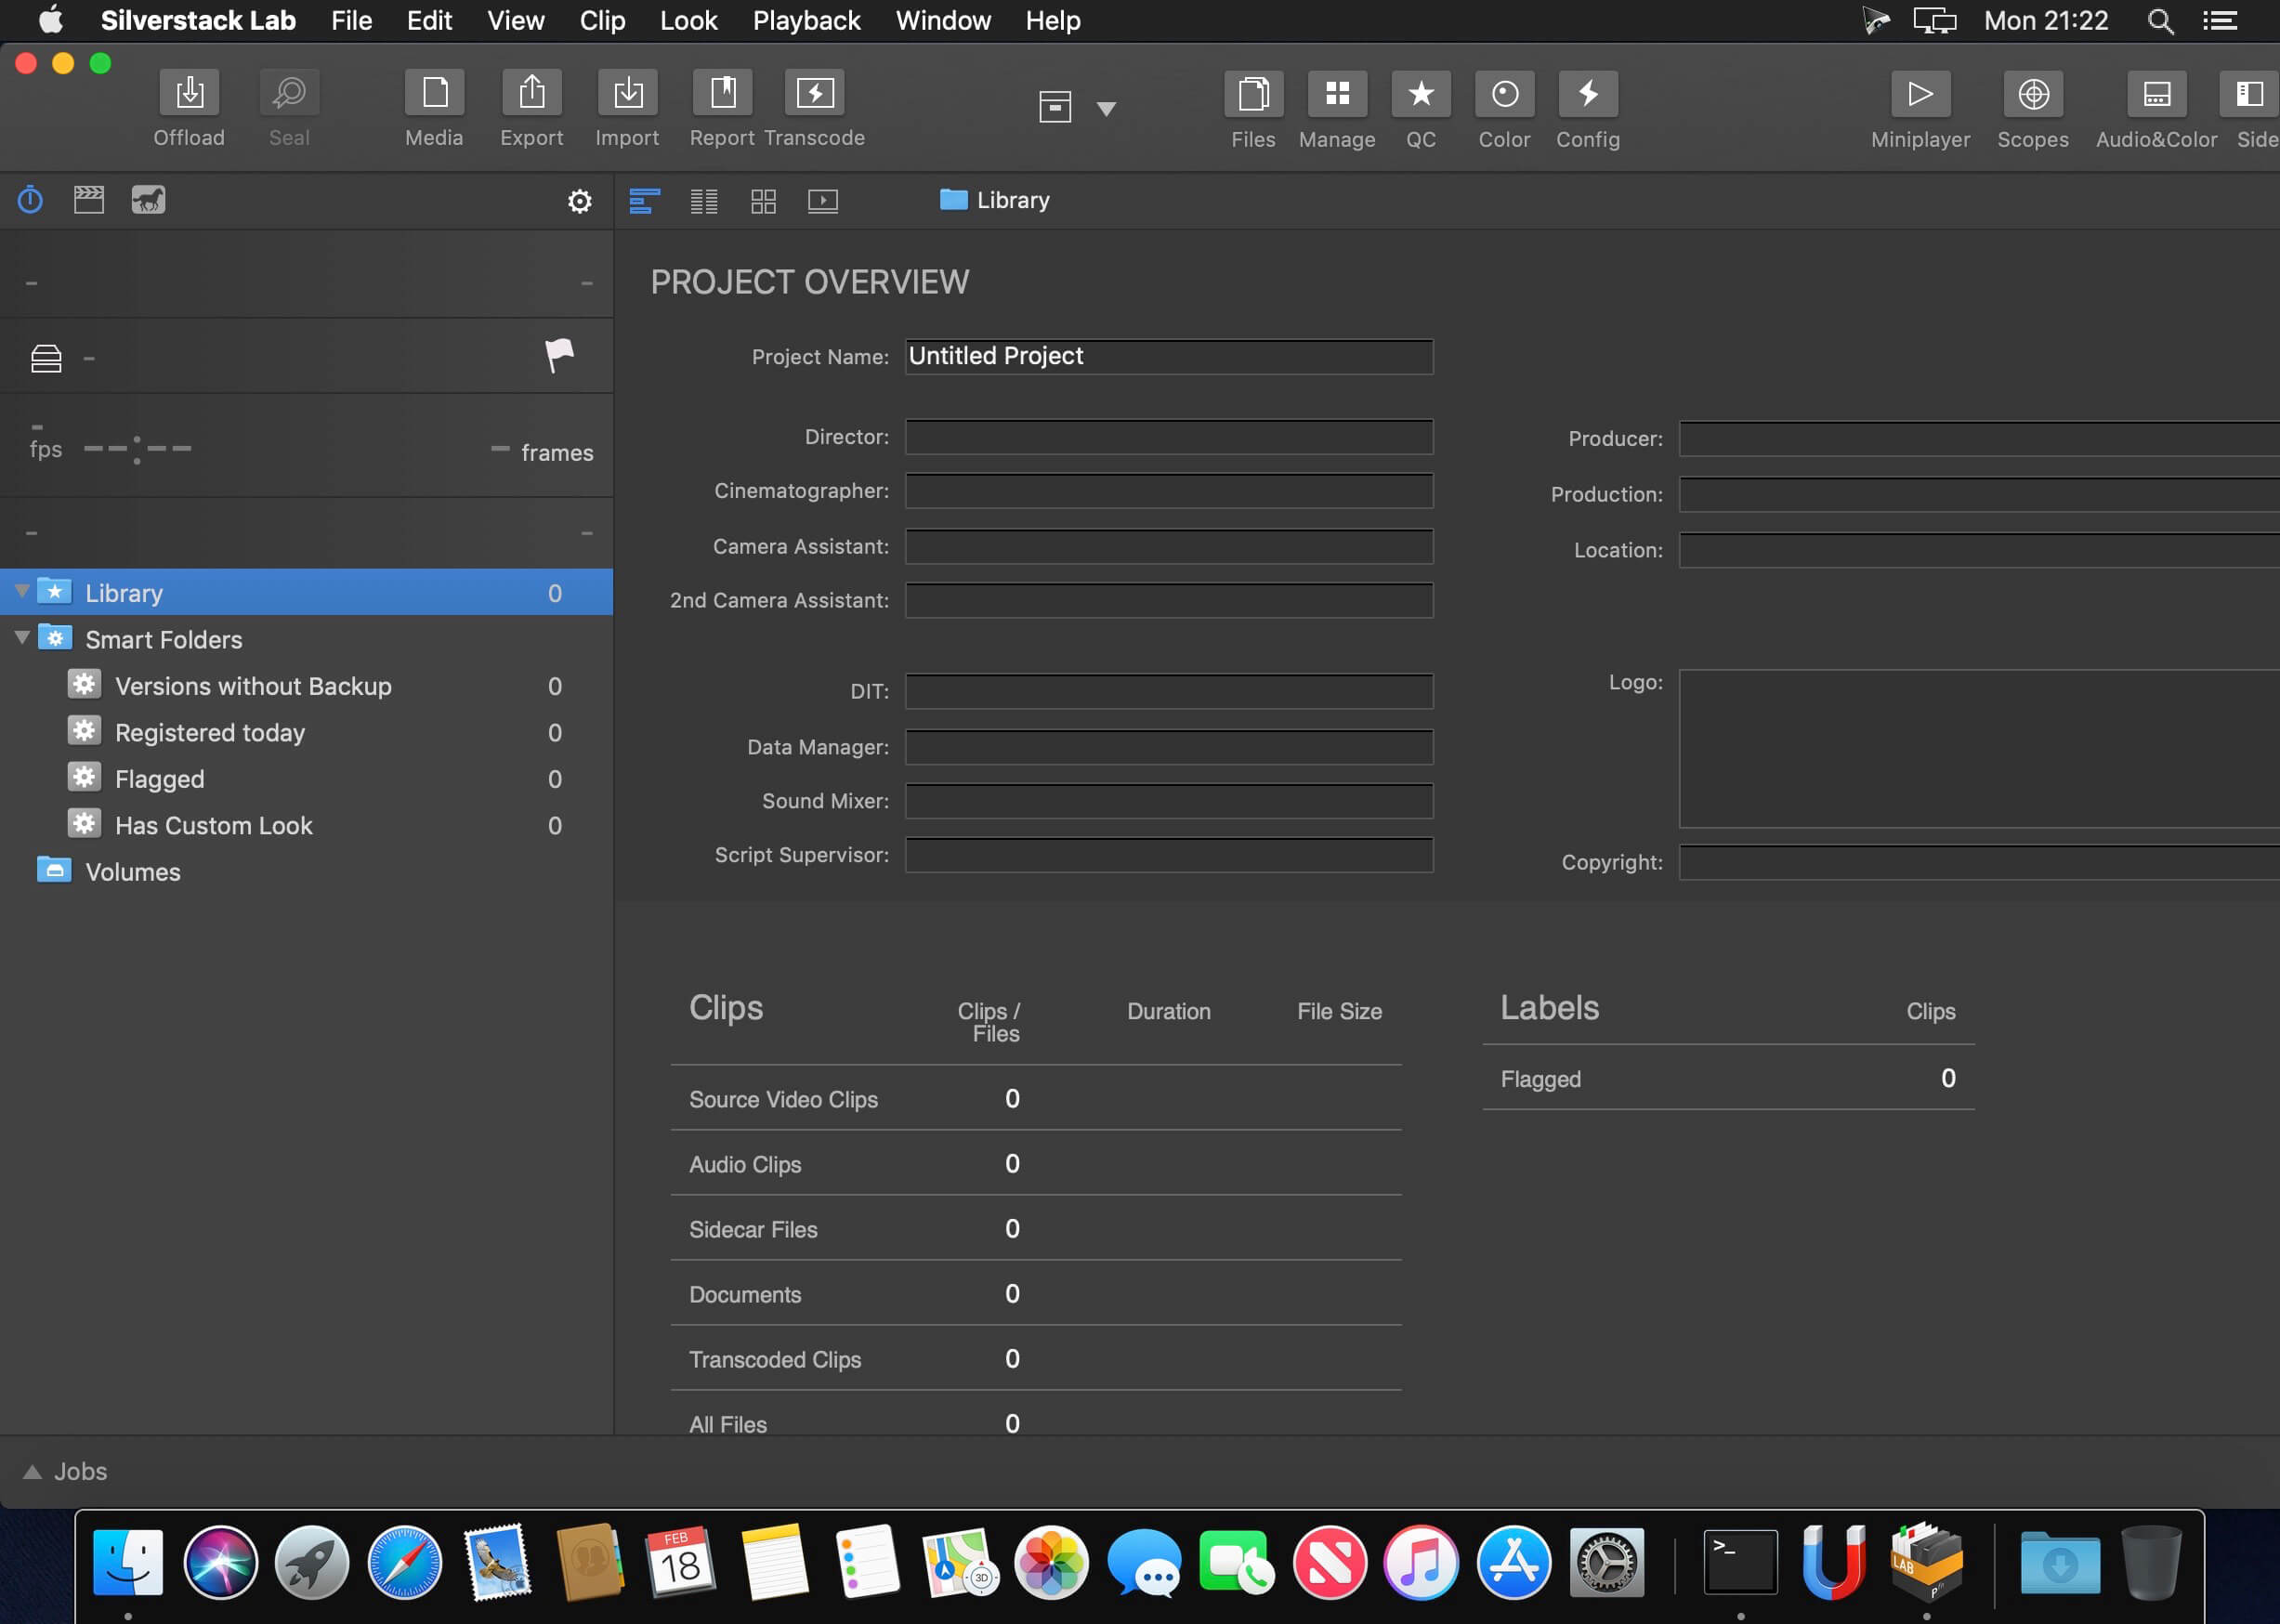
Task: Switch to the Manage layout
Action: click(1337, 94)
